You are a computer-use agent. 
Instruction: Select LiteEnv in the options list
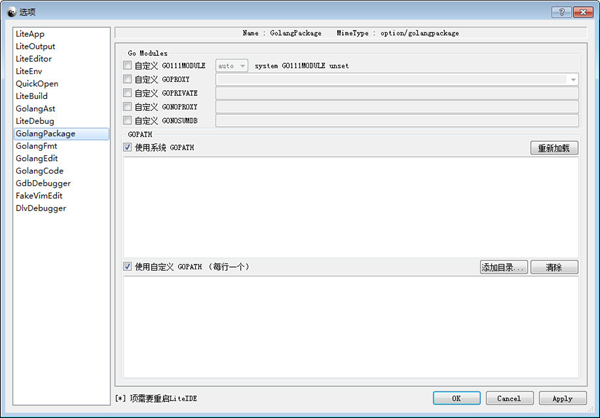point(61,71)
